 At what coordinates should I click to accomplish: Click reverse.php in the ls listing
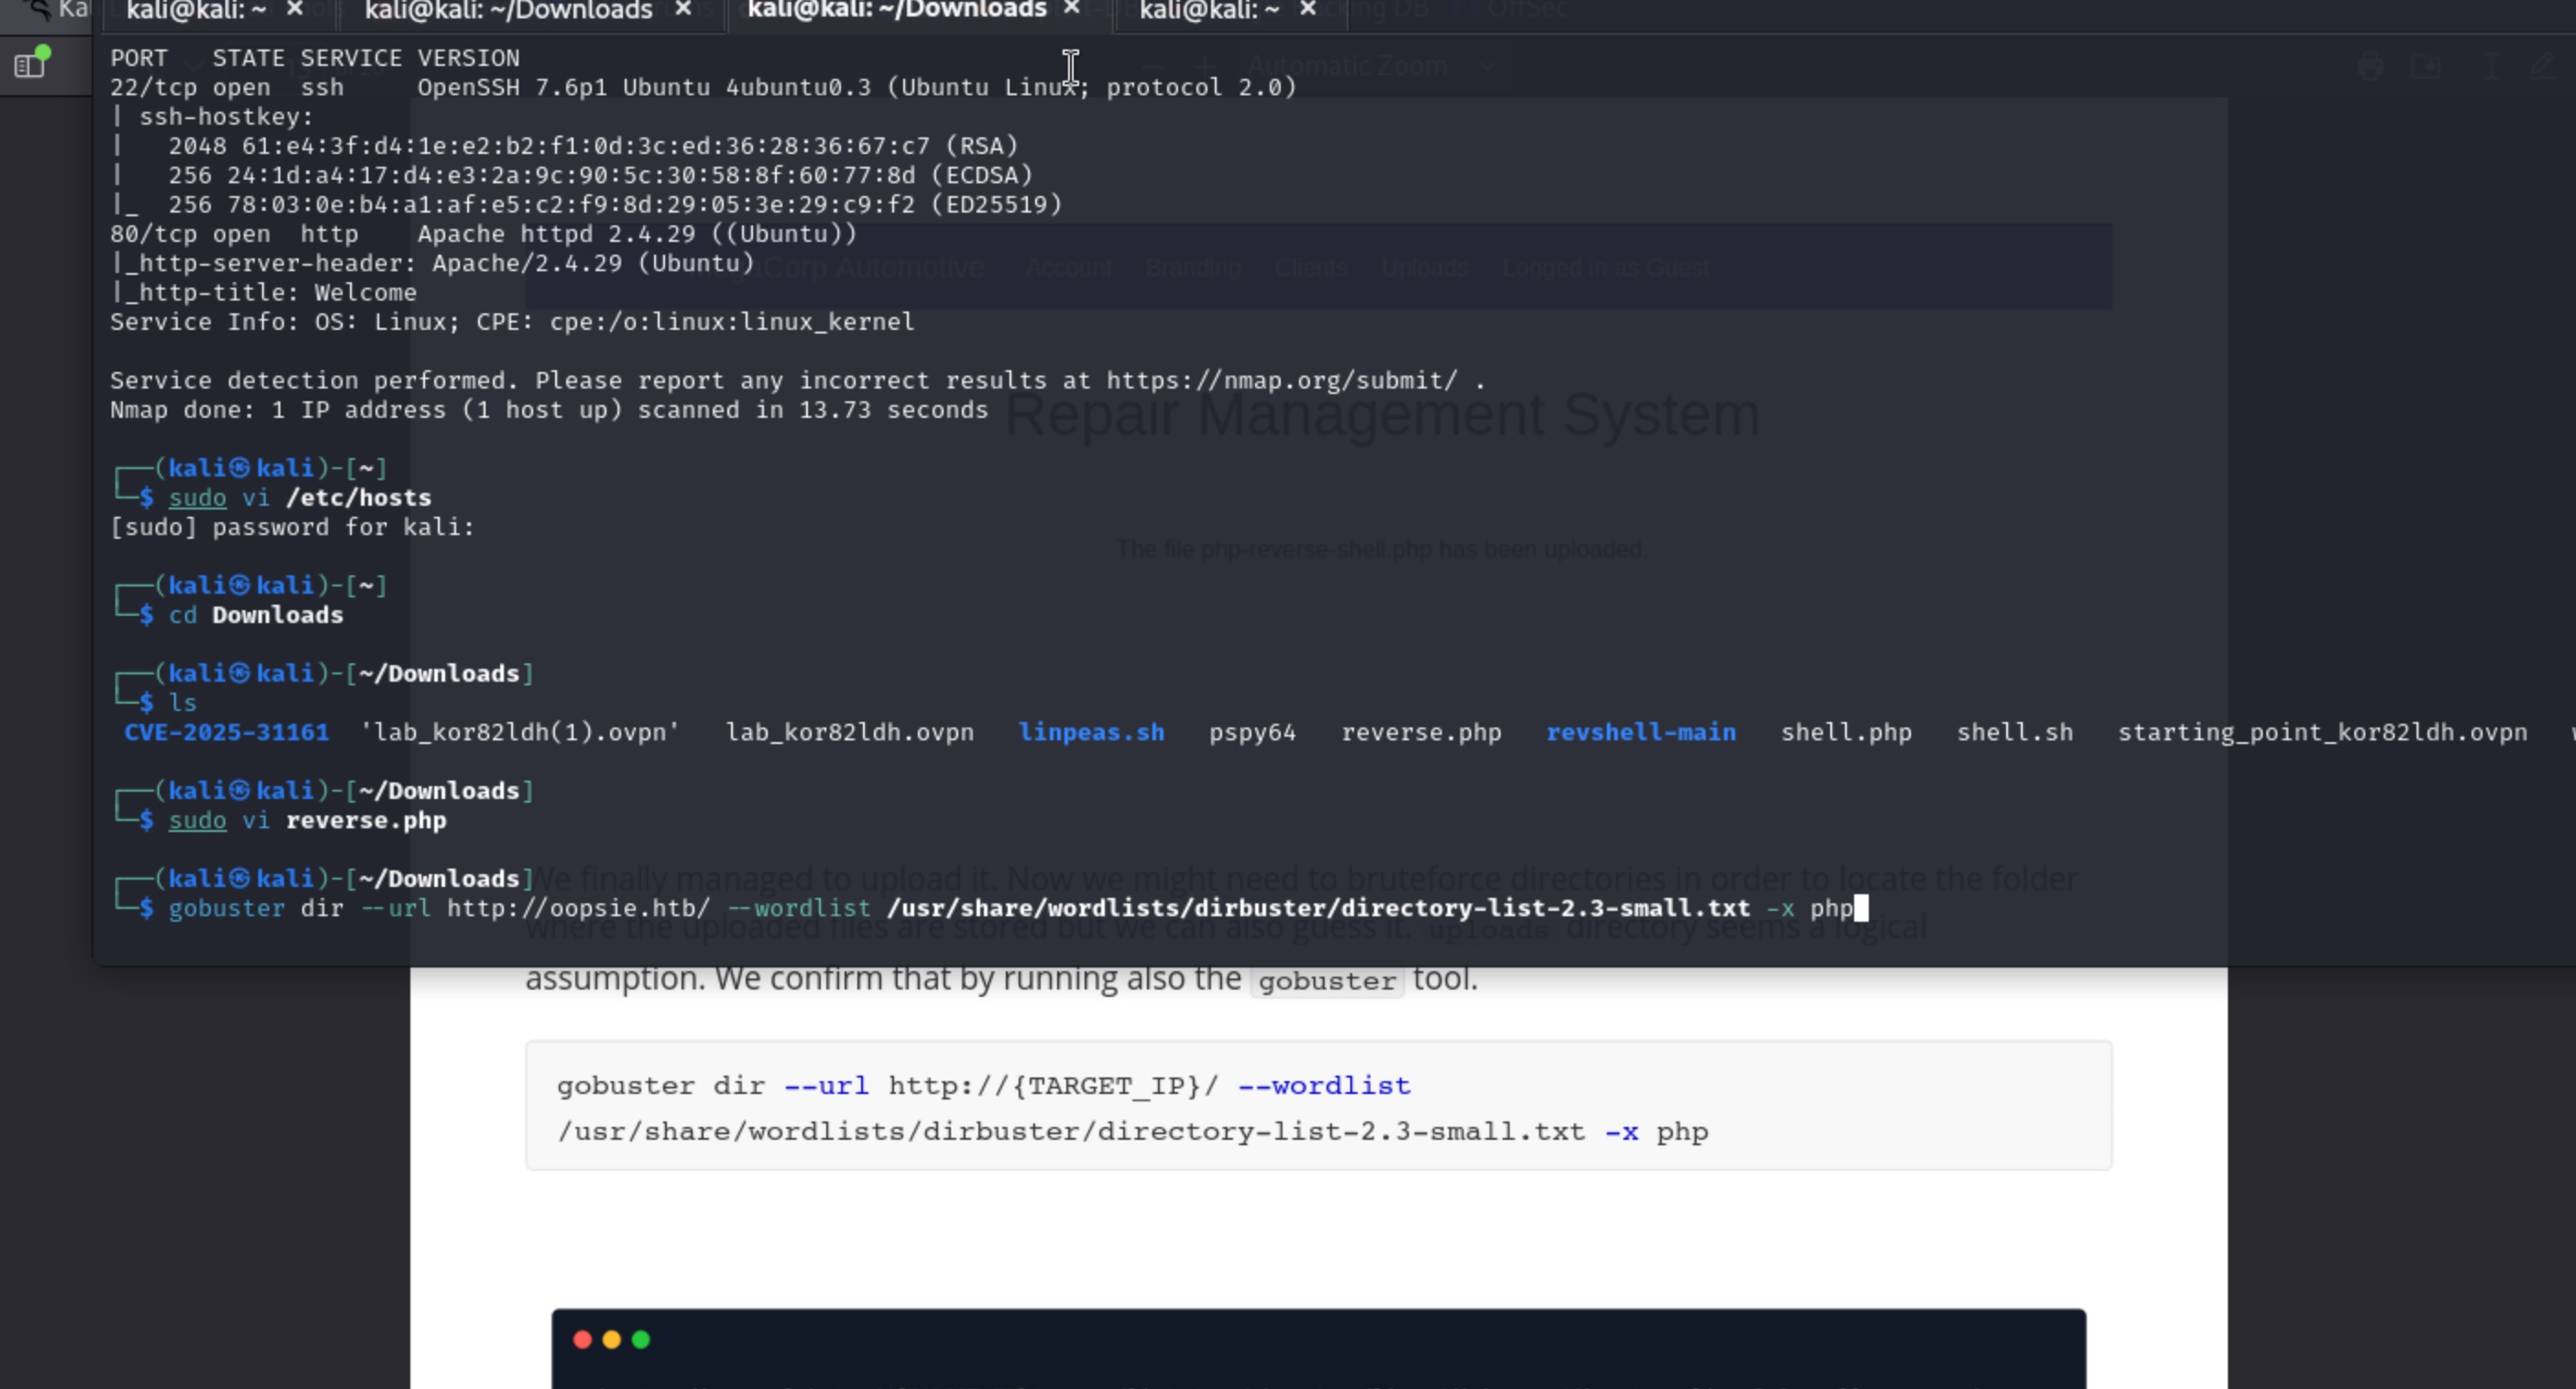(1420, 732)
